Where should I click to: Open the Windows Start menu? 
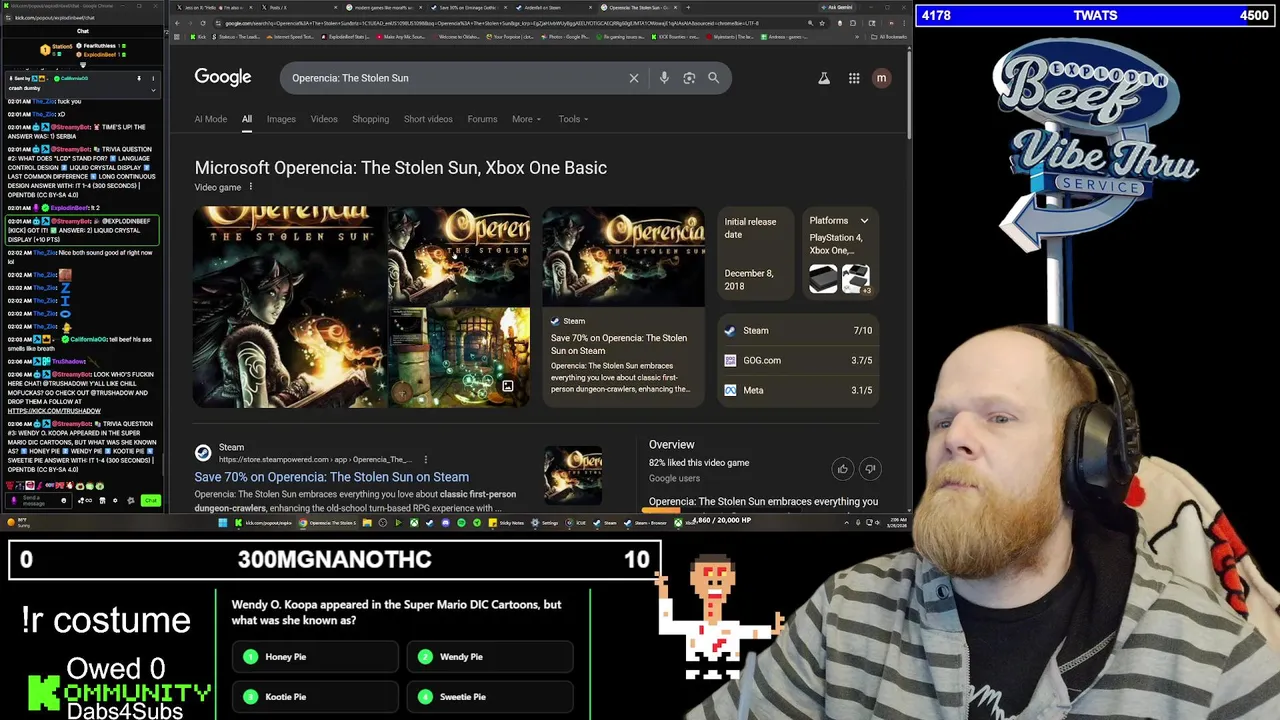point(222,521)
